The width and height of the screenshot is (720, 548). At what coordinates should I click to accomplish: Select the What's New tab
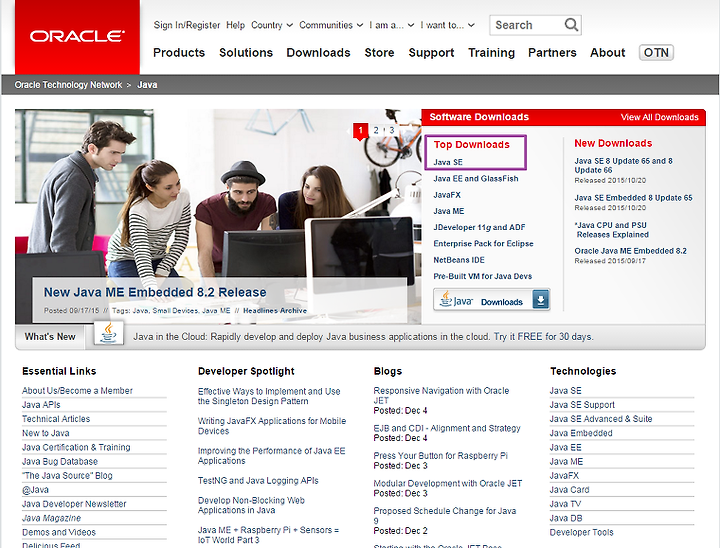50,337
